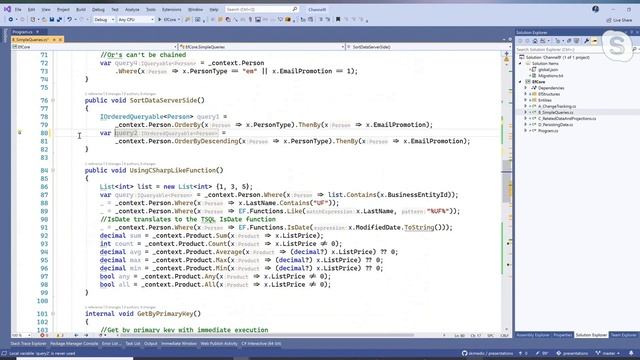Collapse the GetByPrimaryKey method outline on line 101
The image size is (640, 360).
tap(53, 314)
